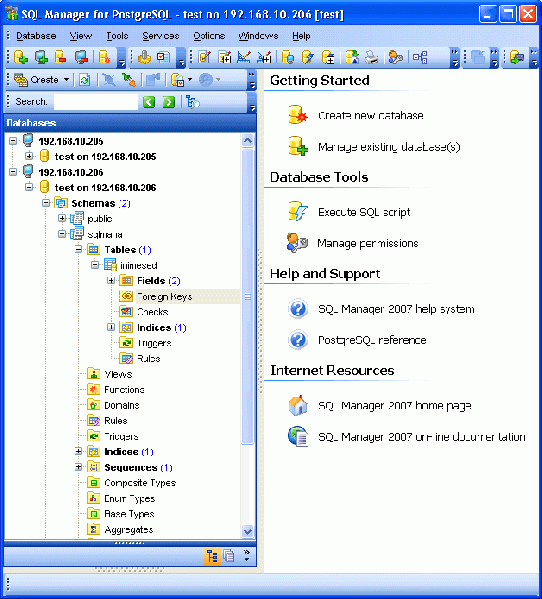Click the green refresh icon beside Create
The image size is (542, 599).
(84, 80)
